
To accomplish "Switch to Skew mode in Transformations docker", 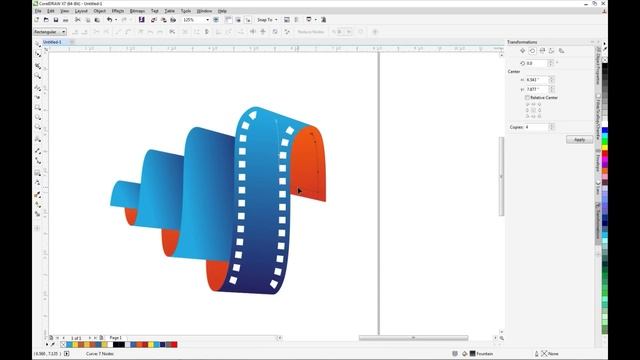I will (562, 51).
